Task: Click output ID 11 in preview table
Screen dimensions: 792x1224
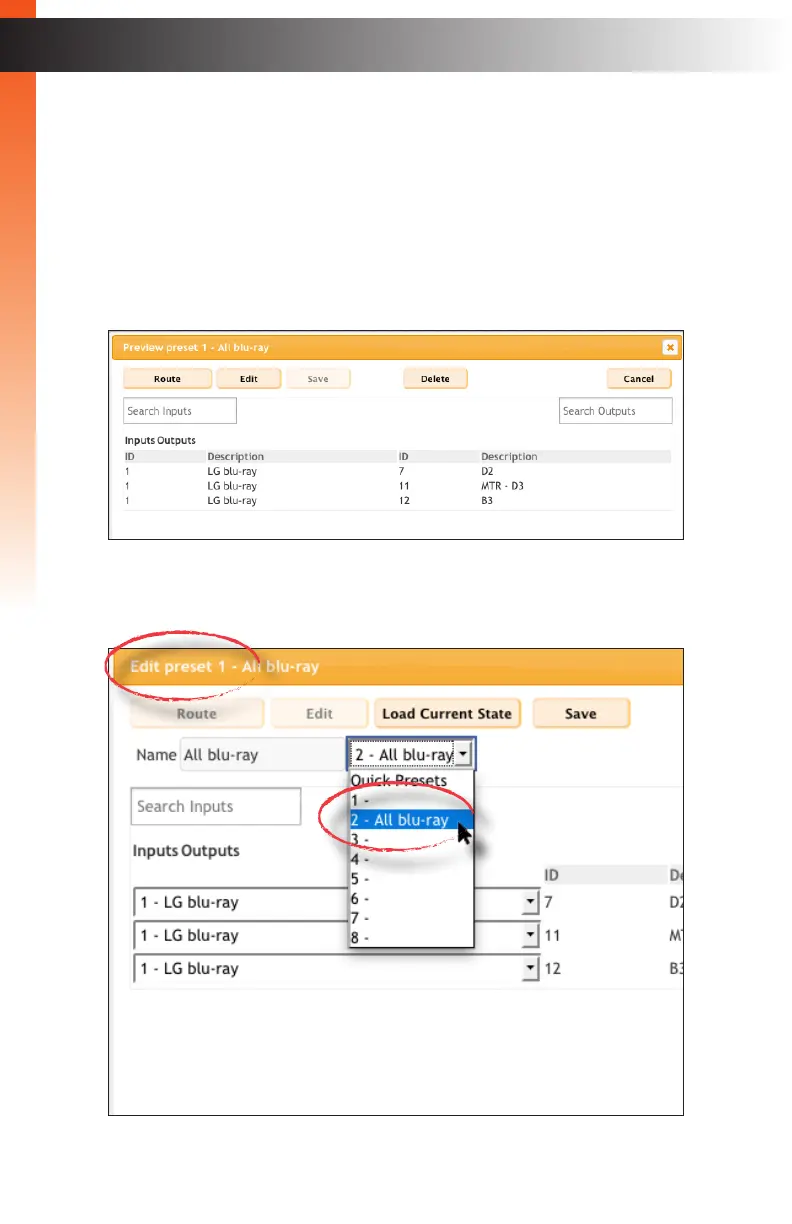Action: [x=404, y=485]
